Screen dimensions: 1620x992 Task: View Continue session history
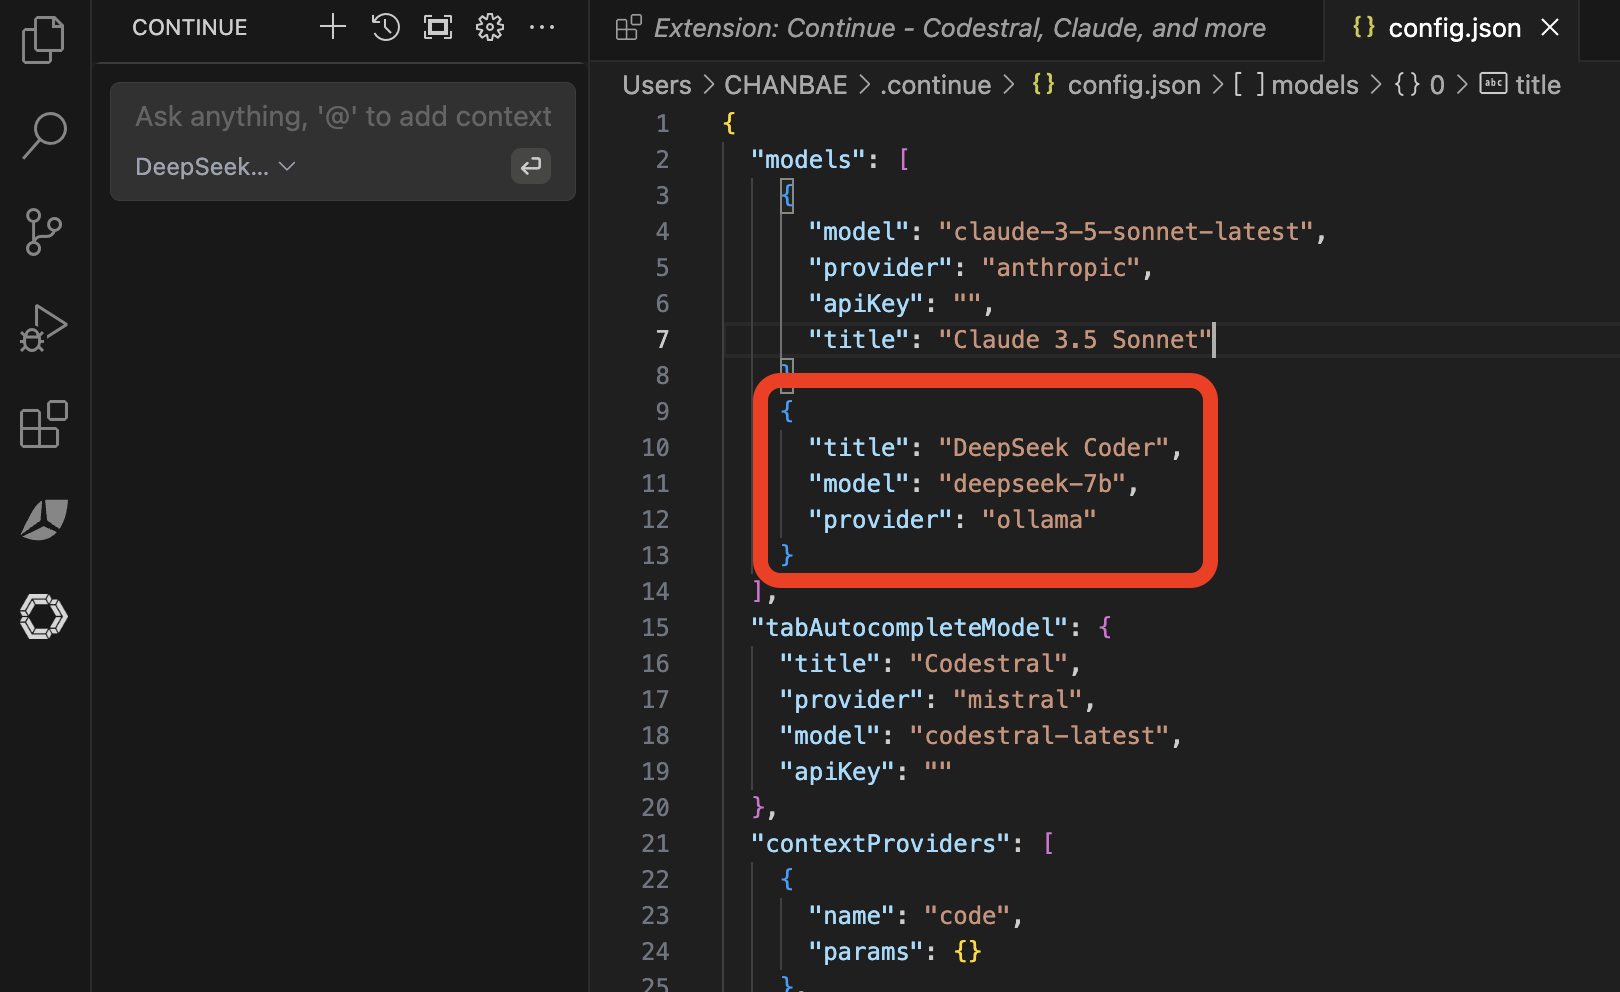(x=385, y=27)
